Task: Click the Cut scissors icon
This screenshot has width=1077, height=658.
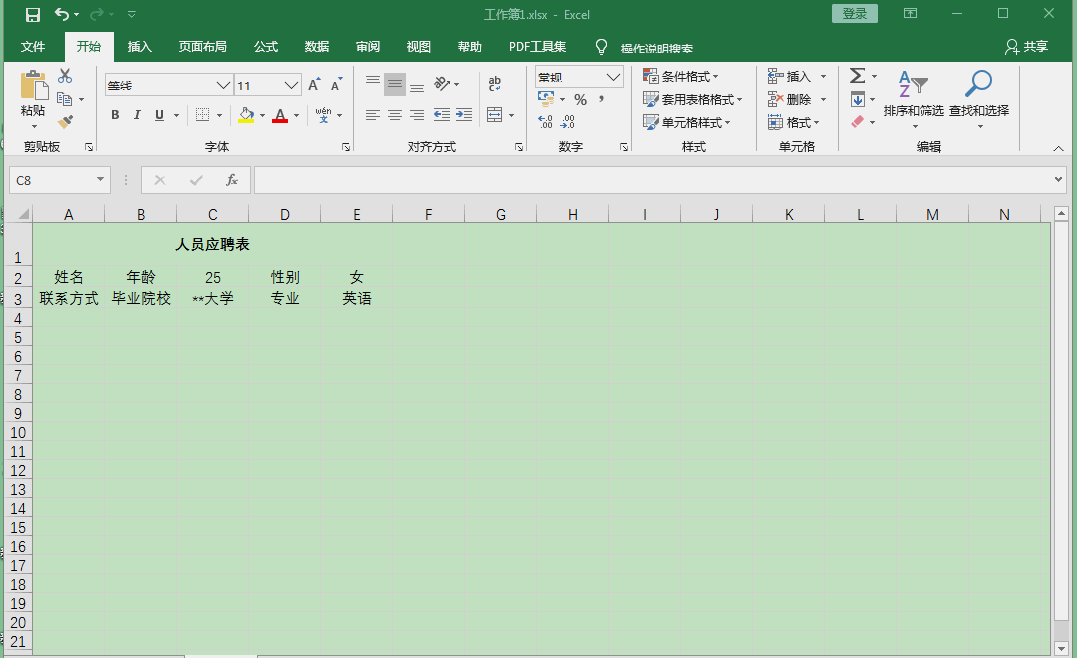Action: coord(65,76)
